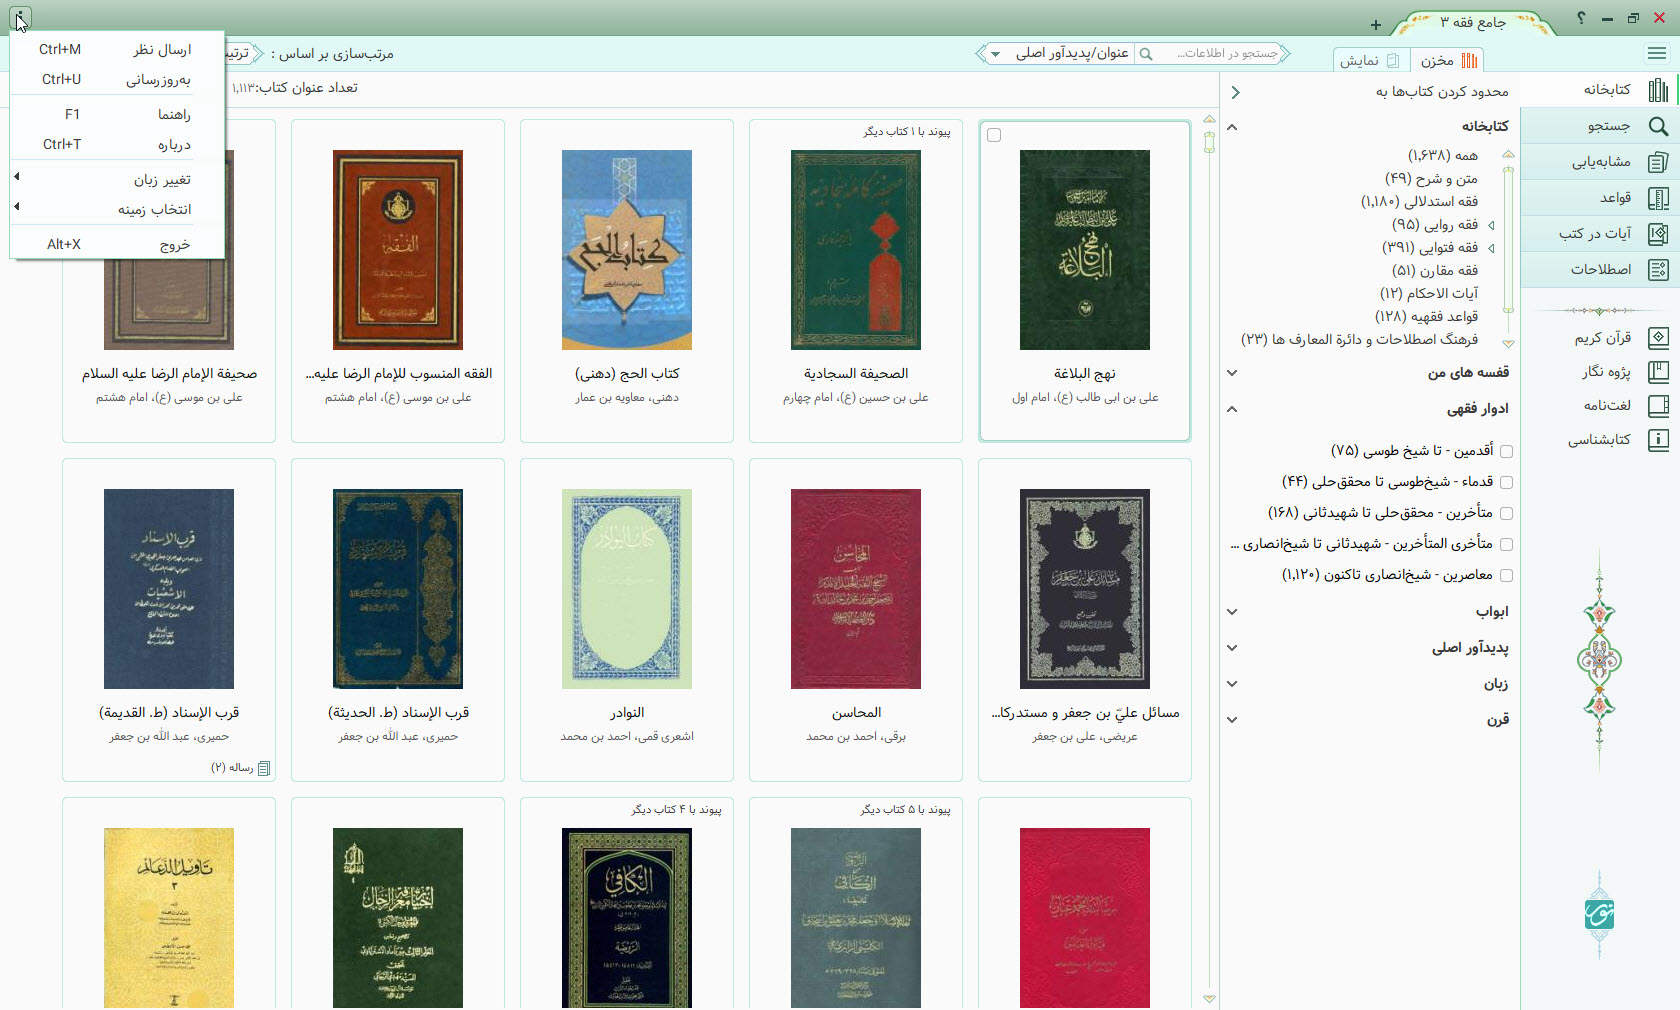The image size is (1680, 1010).
Task: Choose خروج from menu
Action: click(x=117, y=244)
